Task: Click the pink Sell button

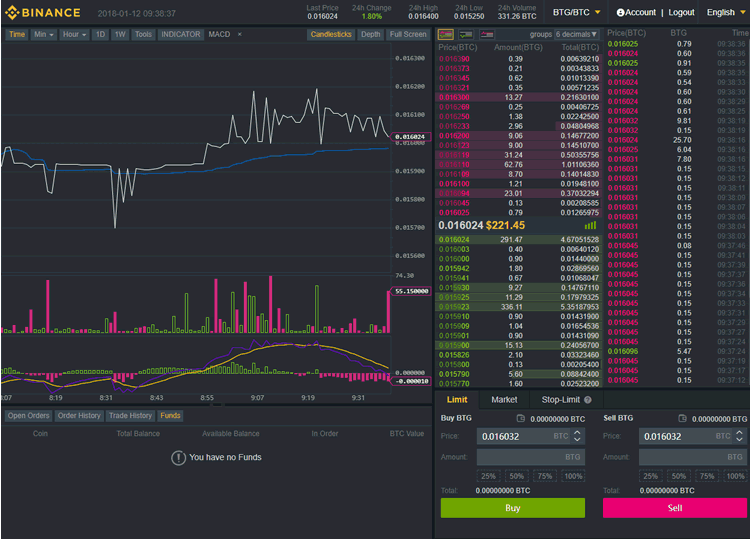Action: 675,508
